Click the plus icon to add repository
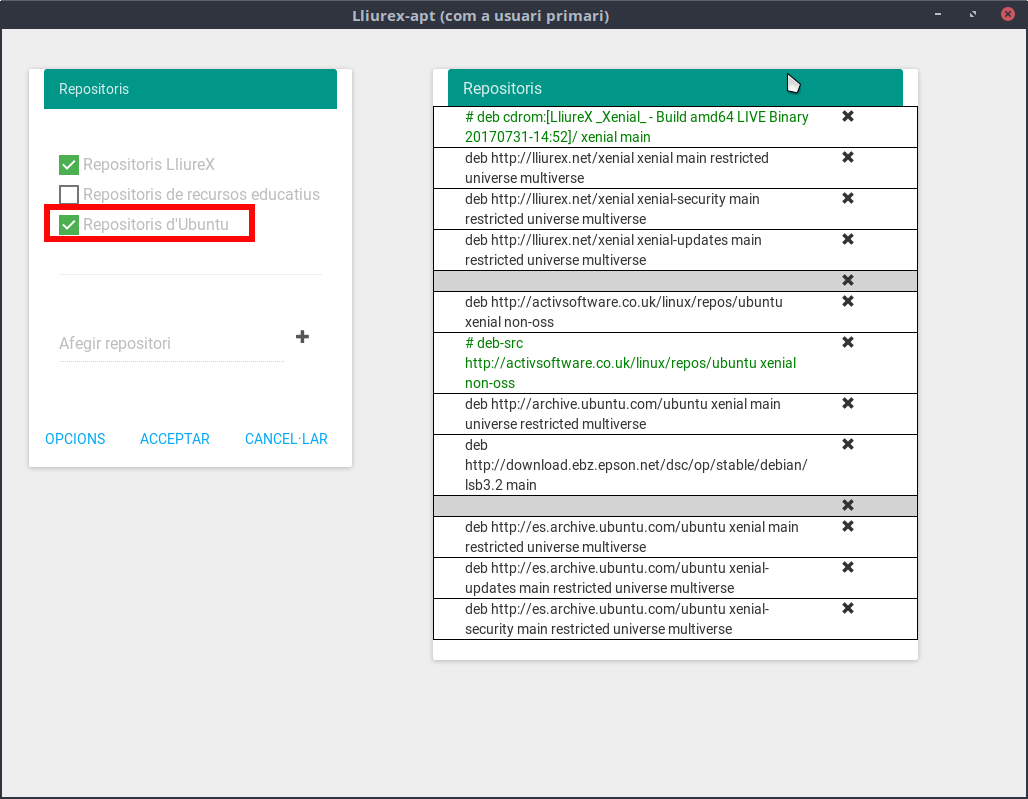 [x=302, y=337]
